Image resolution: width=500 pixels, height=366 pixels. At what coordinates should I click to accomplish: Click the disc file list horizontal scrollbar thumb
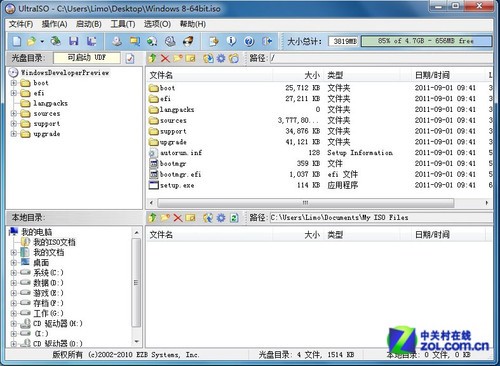[x=305, y=203]
